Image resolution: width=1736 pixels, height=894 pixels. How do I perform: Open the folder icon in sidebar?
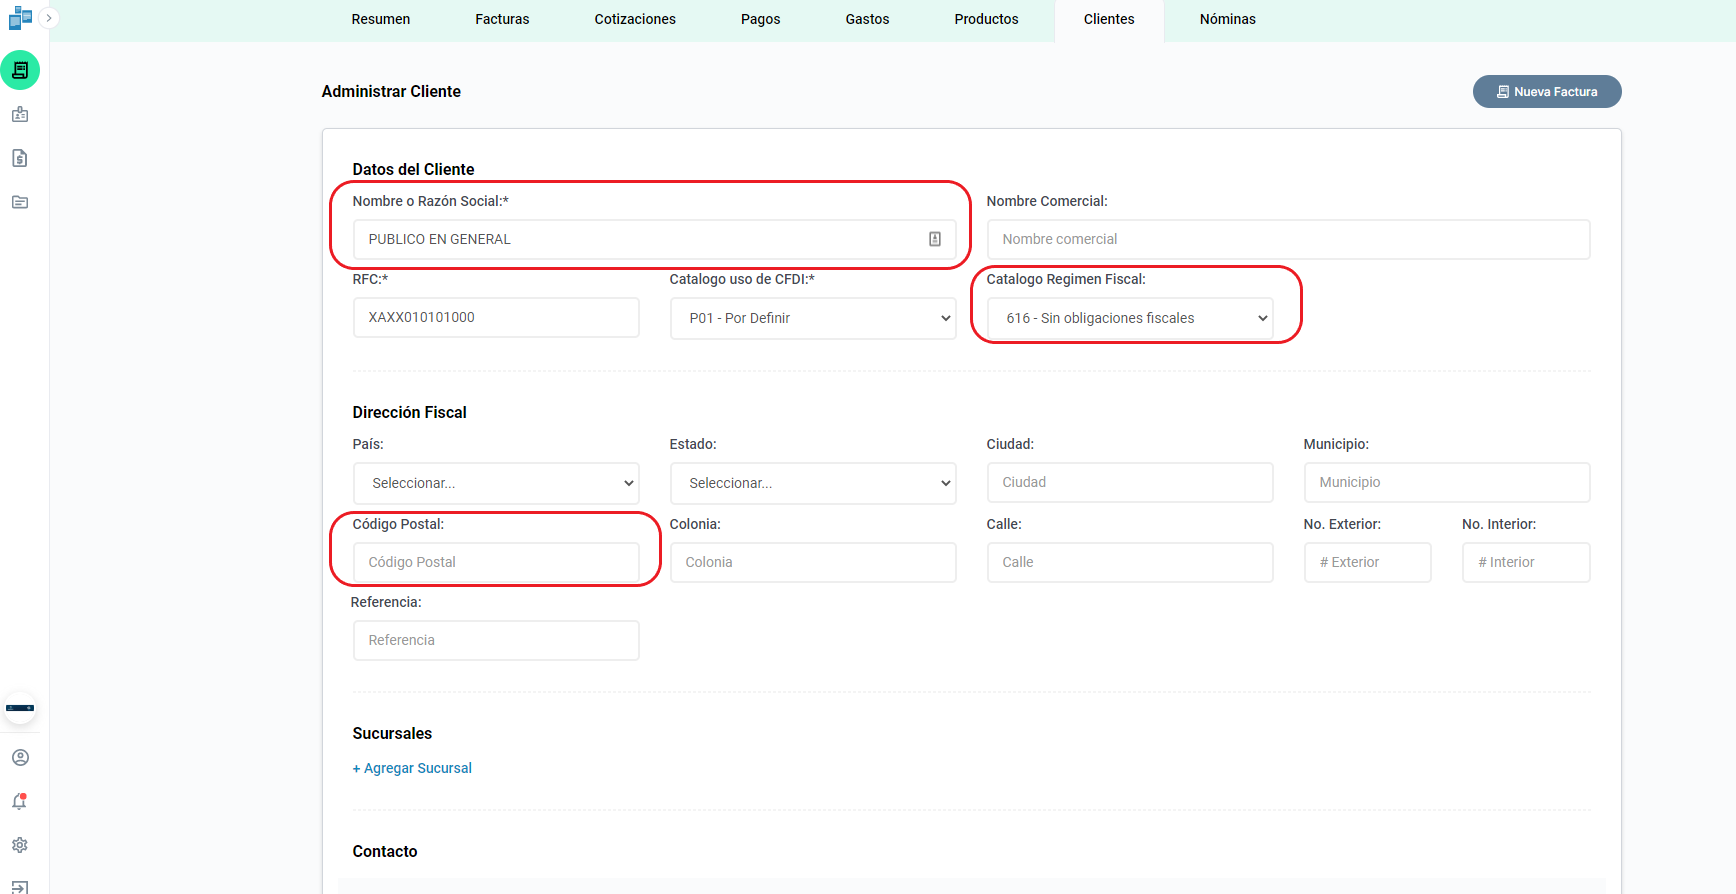(x=20, y=202)
